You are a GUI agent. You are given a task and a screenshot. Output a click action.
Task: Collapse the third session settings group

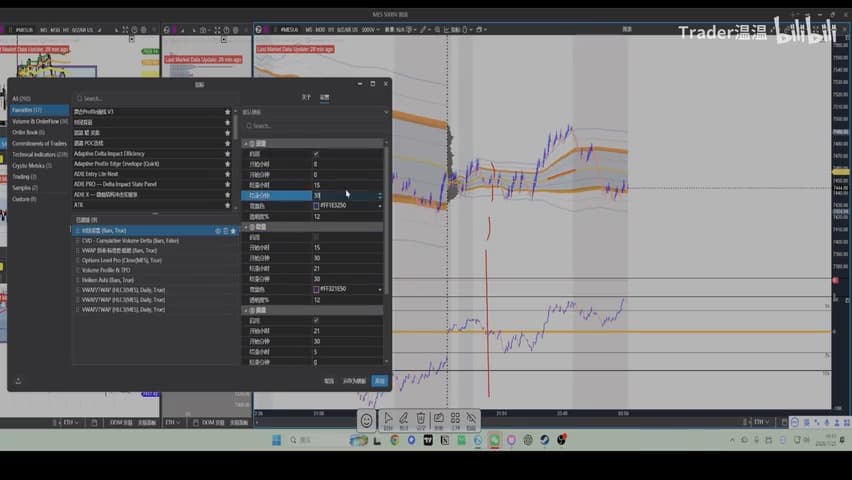(246, 310)
